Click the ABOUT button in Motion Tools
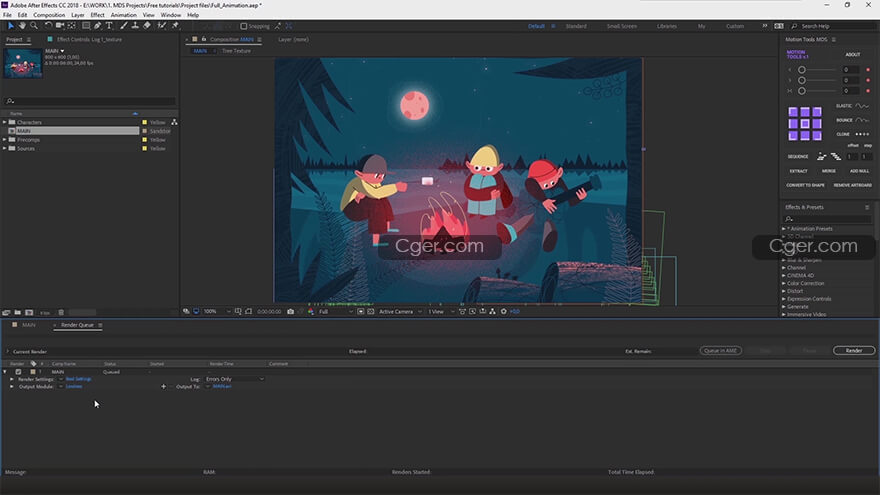This screenshot has height=495, width=880. coord(852,54)
